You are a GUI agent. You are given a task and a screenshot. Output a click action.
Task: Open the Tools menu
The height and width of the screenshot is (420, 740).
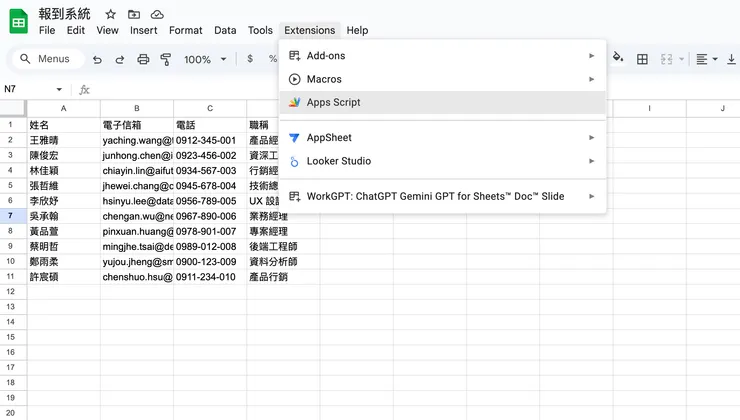[260, 31]
